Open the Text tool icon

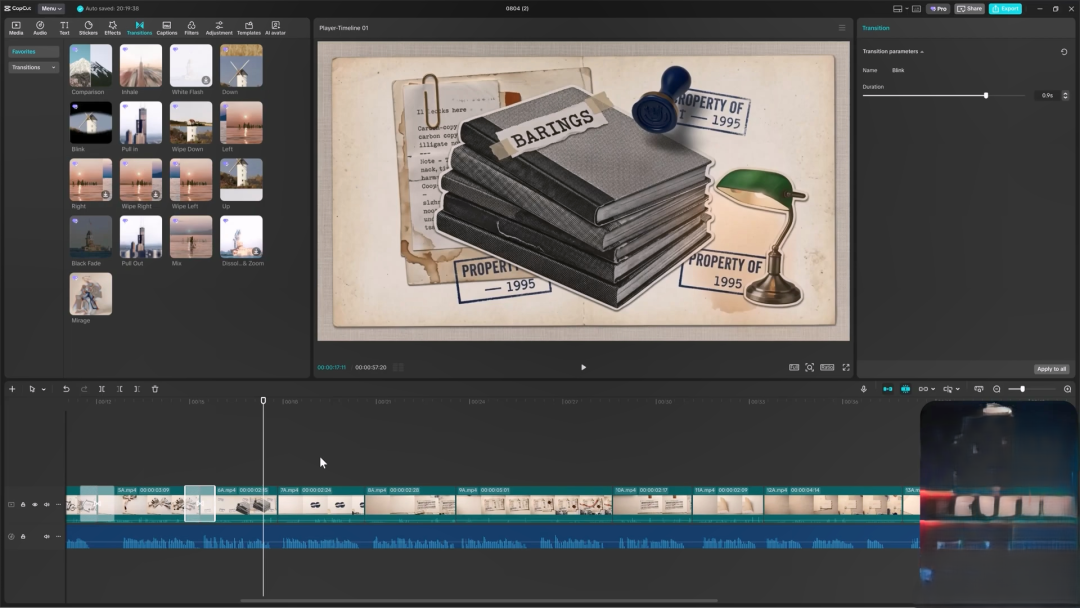click(x=64, y=28)
